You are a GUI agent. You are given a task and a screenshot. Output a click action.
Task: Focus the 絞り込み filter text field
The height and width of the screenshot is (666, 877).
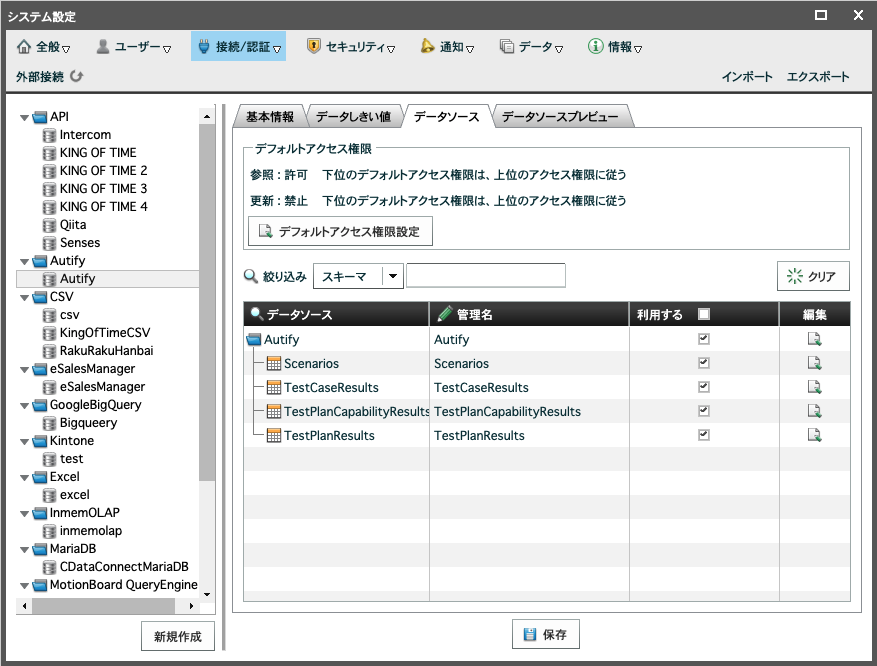click(485, 276)
